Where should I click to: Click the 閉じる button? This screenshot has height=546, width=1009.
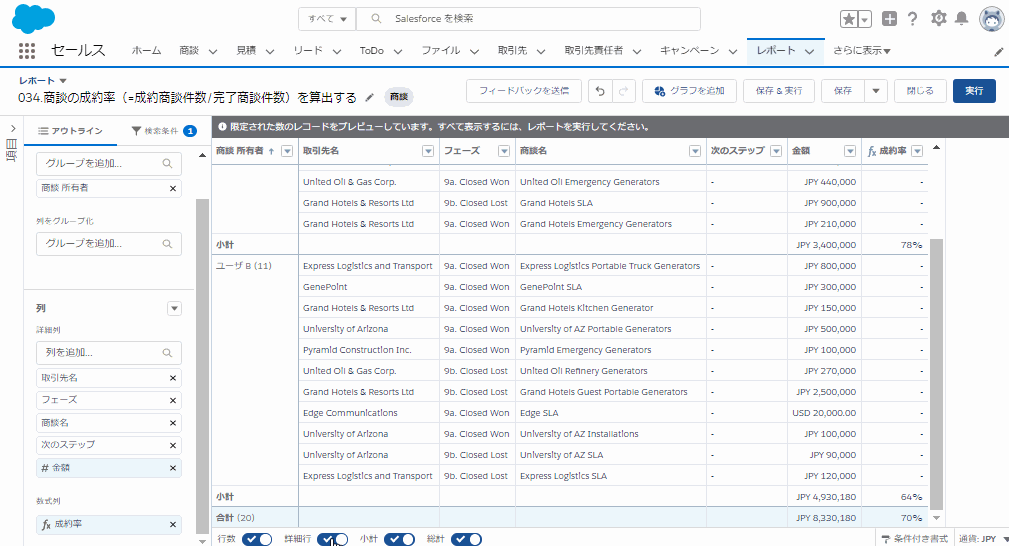[920, 91]
